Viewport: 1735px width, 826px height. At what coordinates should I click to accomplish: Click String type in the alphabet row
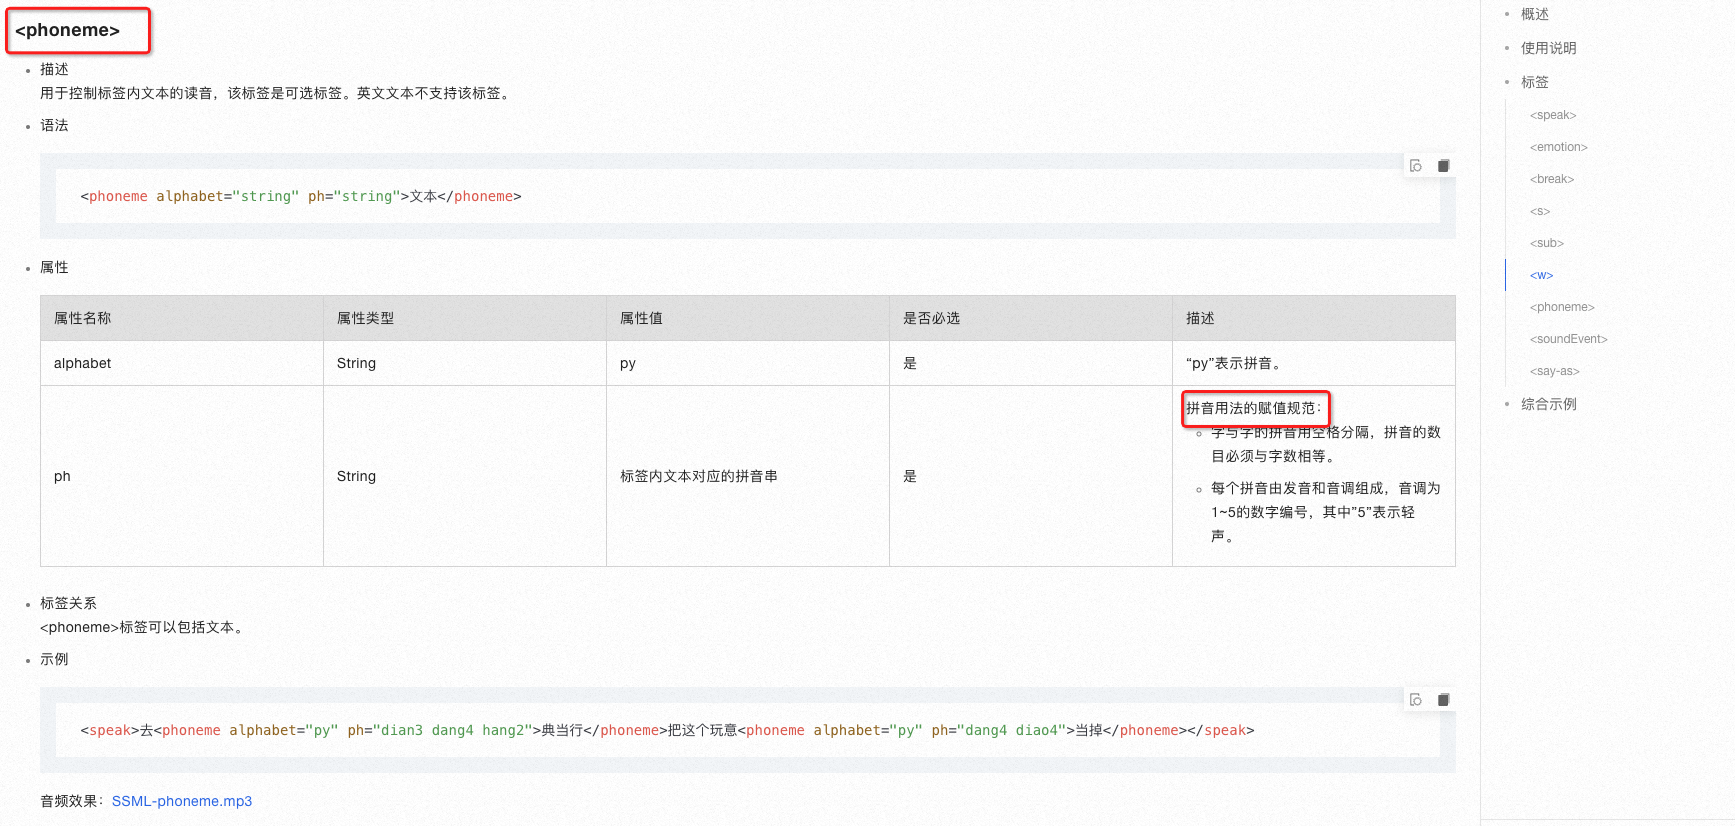point(465,363)
